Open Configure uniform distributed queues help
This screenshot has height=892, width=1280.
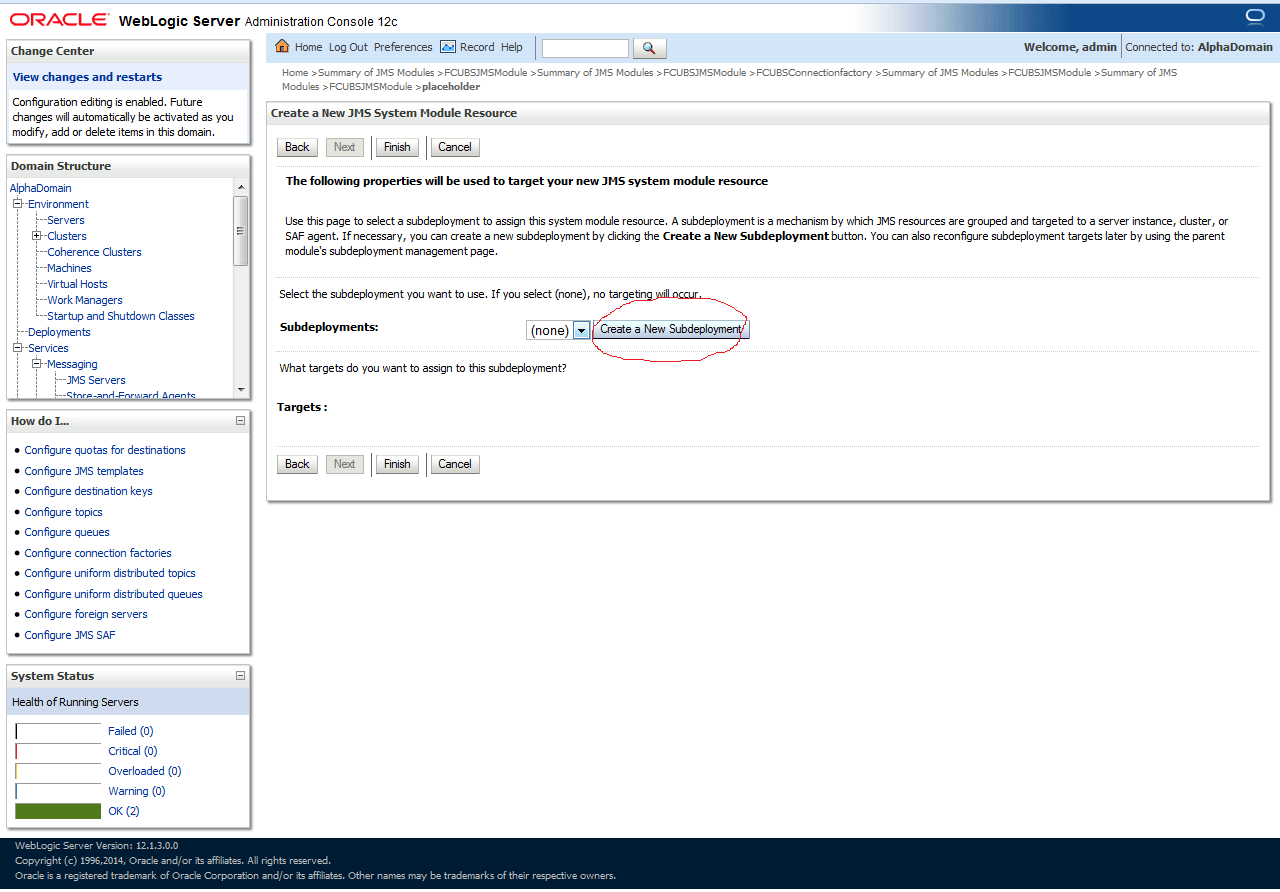[x=114, y=594]
